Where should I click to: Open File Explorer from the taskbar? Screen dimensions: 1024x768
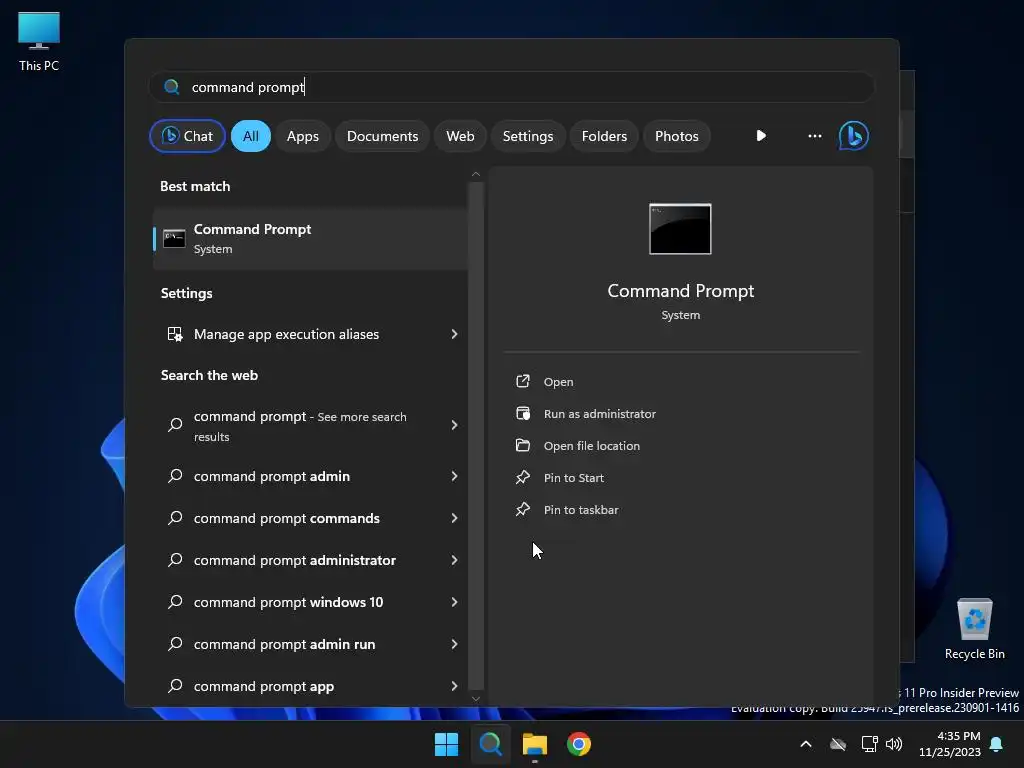point(534,744)
